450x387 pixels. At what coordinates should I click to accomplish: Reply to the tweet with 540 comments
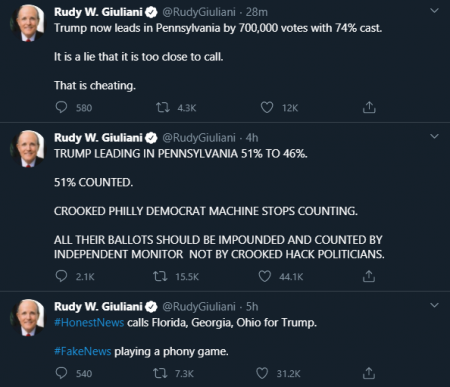[x=61, y=373]
